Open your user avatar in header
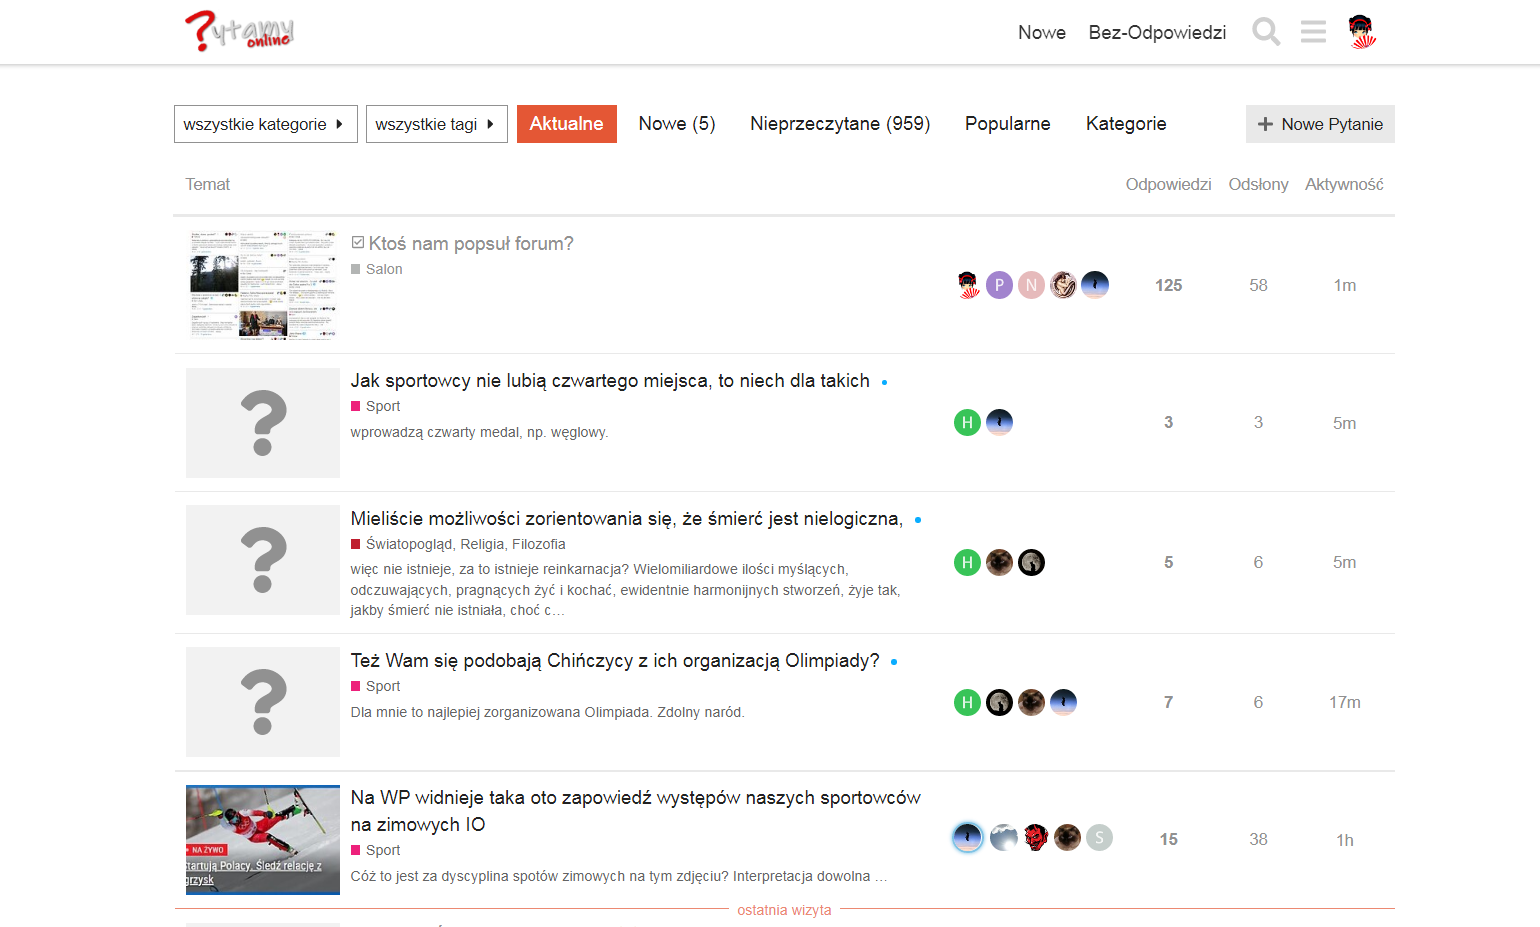The height and width of the screenshot is (927, 1540). click(x=1361, y=32)
